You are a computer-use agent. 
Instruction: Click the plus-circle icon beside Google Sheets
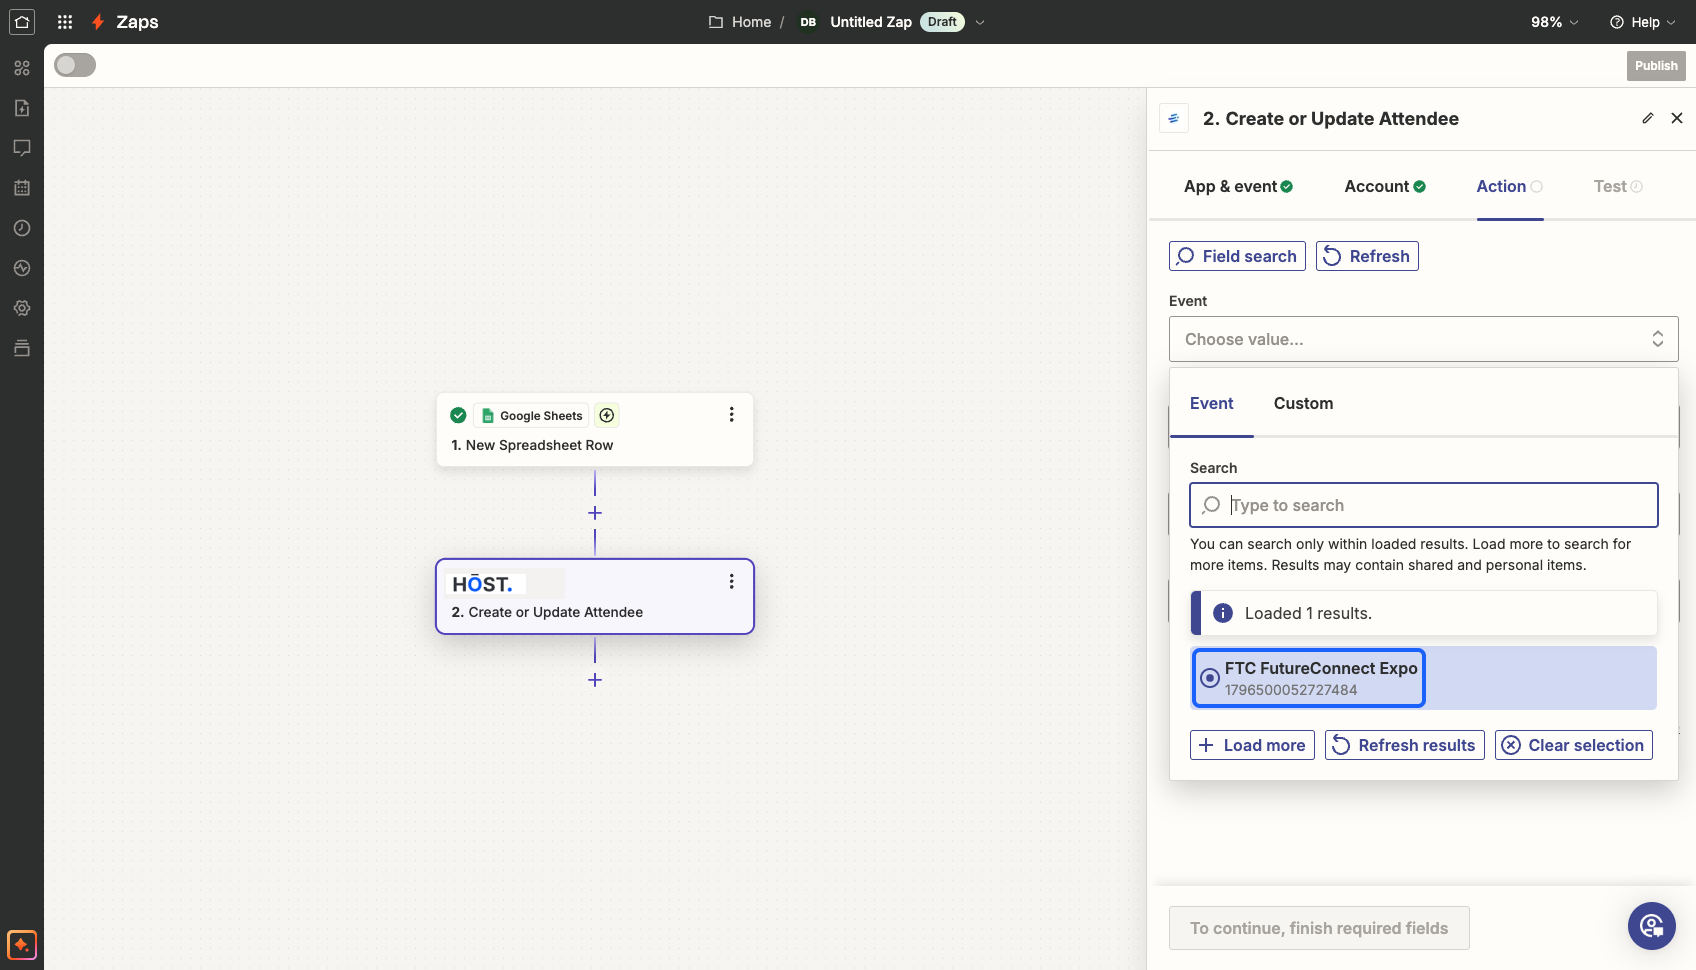(x=607, y=415)
